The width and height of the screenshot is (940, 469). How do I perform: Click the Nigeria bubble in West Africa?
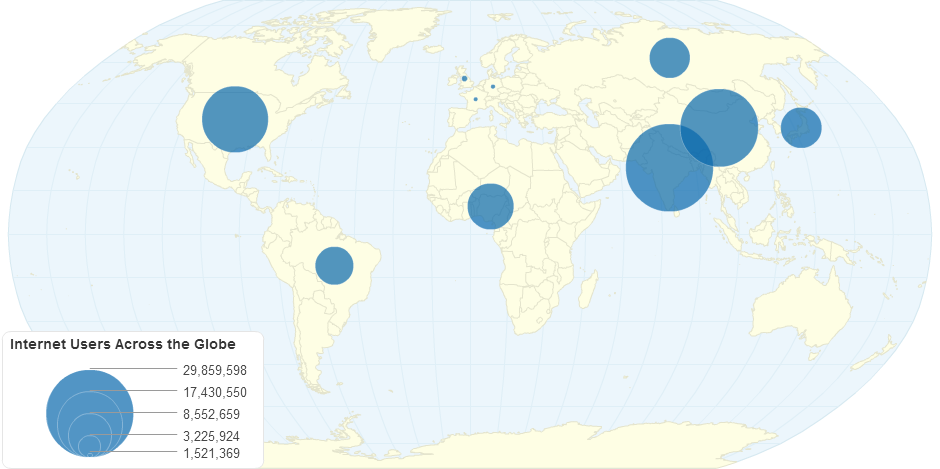click(490, 206)
